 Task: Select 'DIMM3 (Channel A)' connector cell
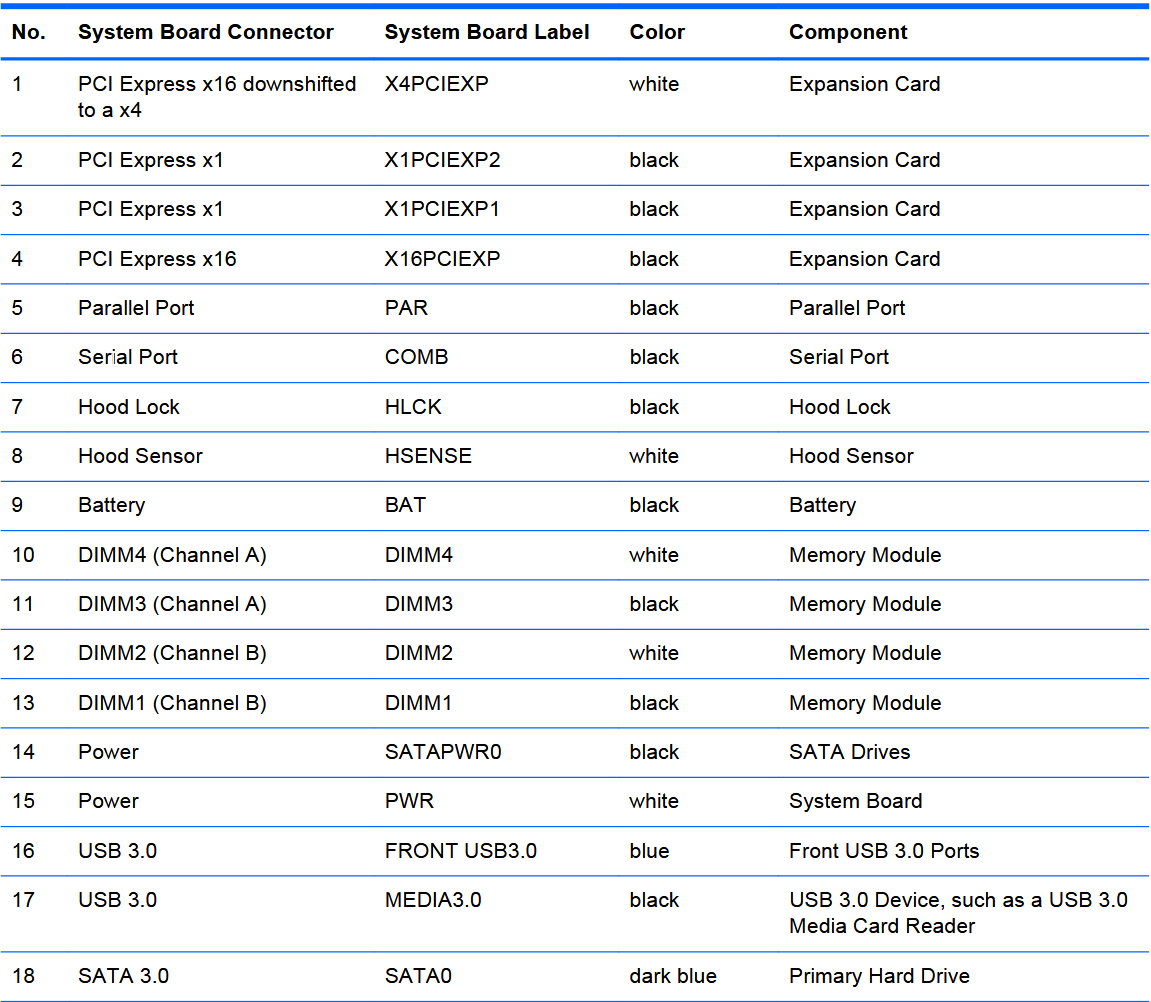173,605
